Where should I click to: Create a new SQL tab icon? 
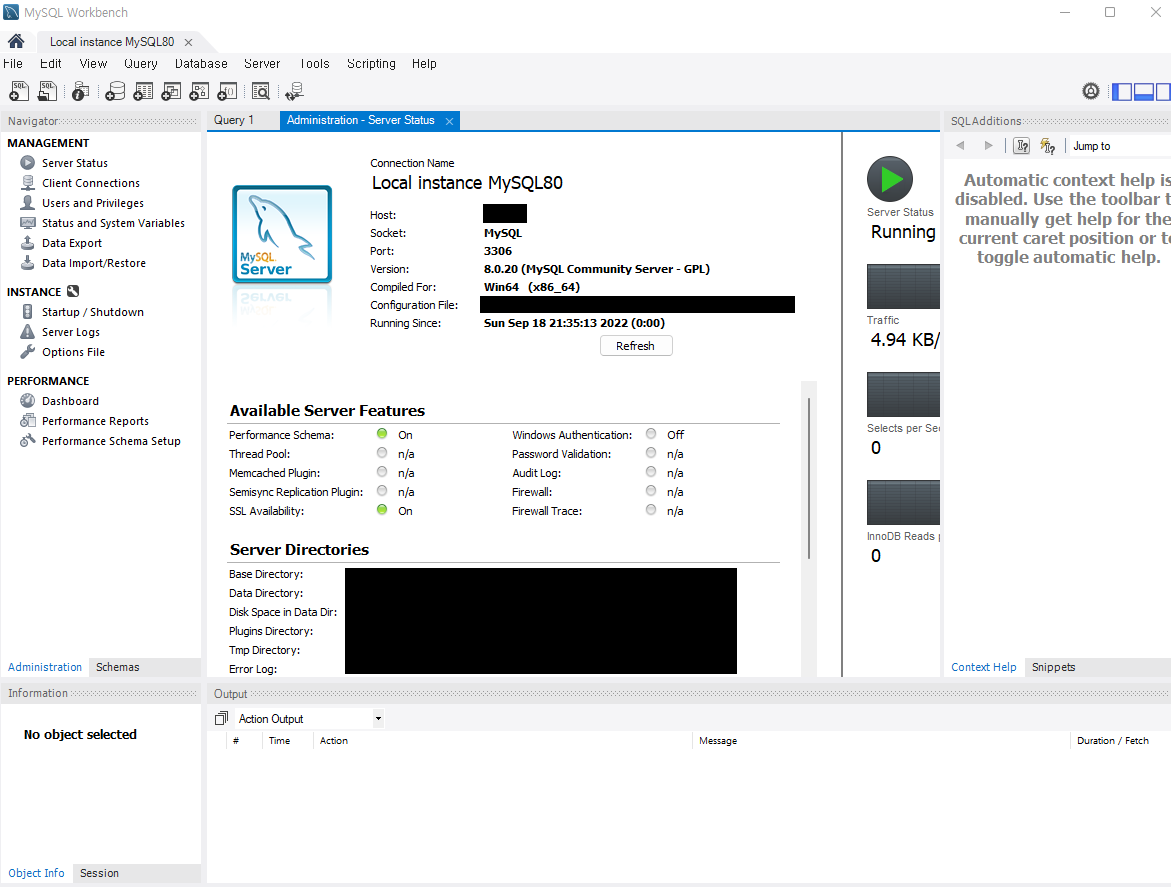(x=19, y=91)
